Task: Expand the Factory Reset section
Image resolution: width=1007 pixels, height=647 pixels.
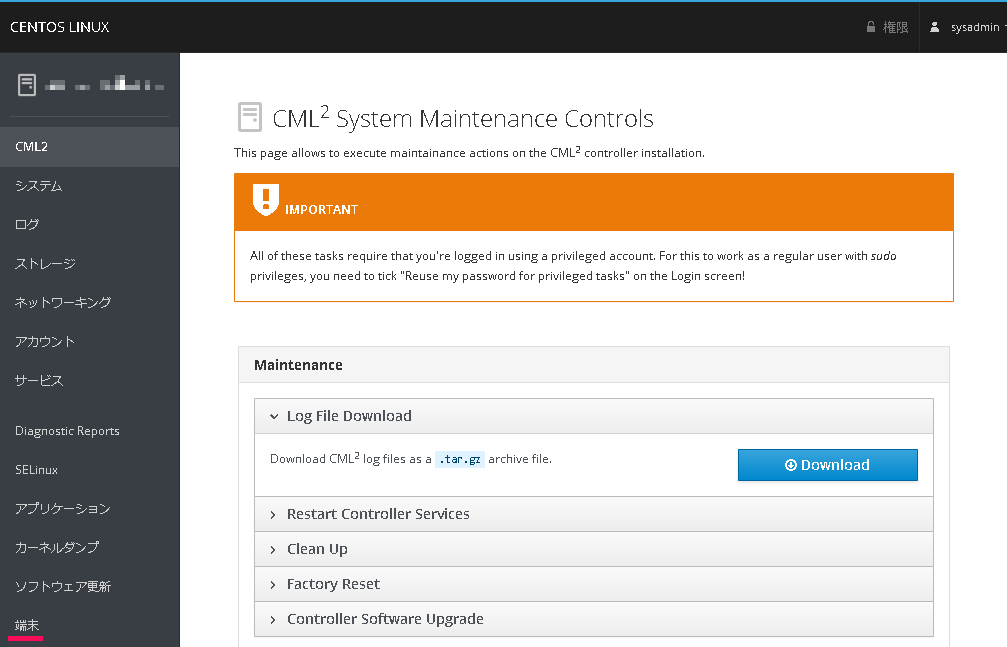Action: 593,584
